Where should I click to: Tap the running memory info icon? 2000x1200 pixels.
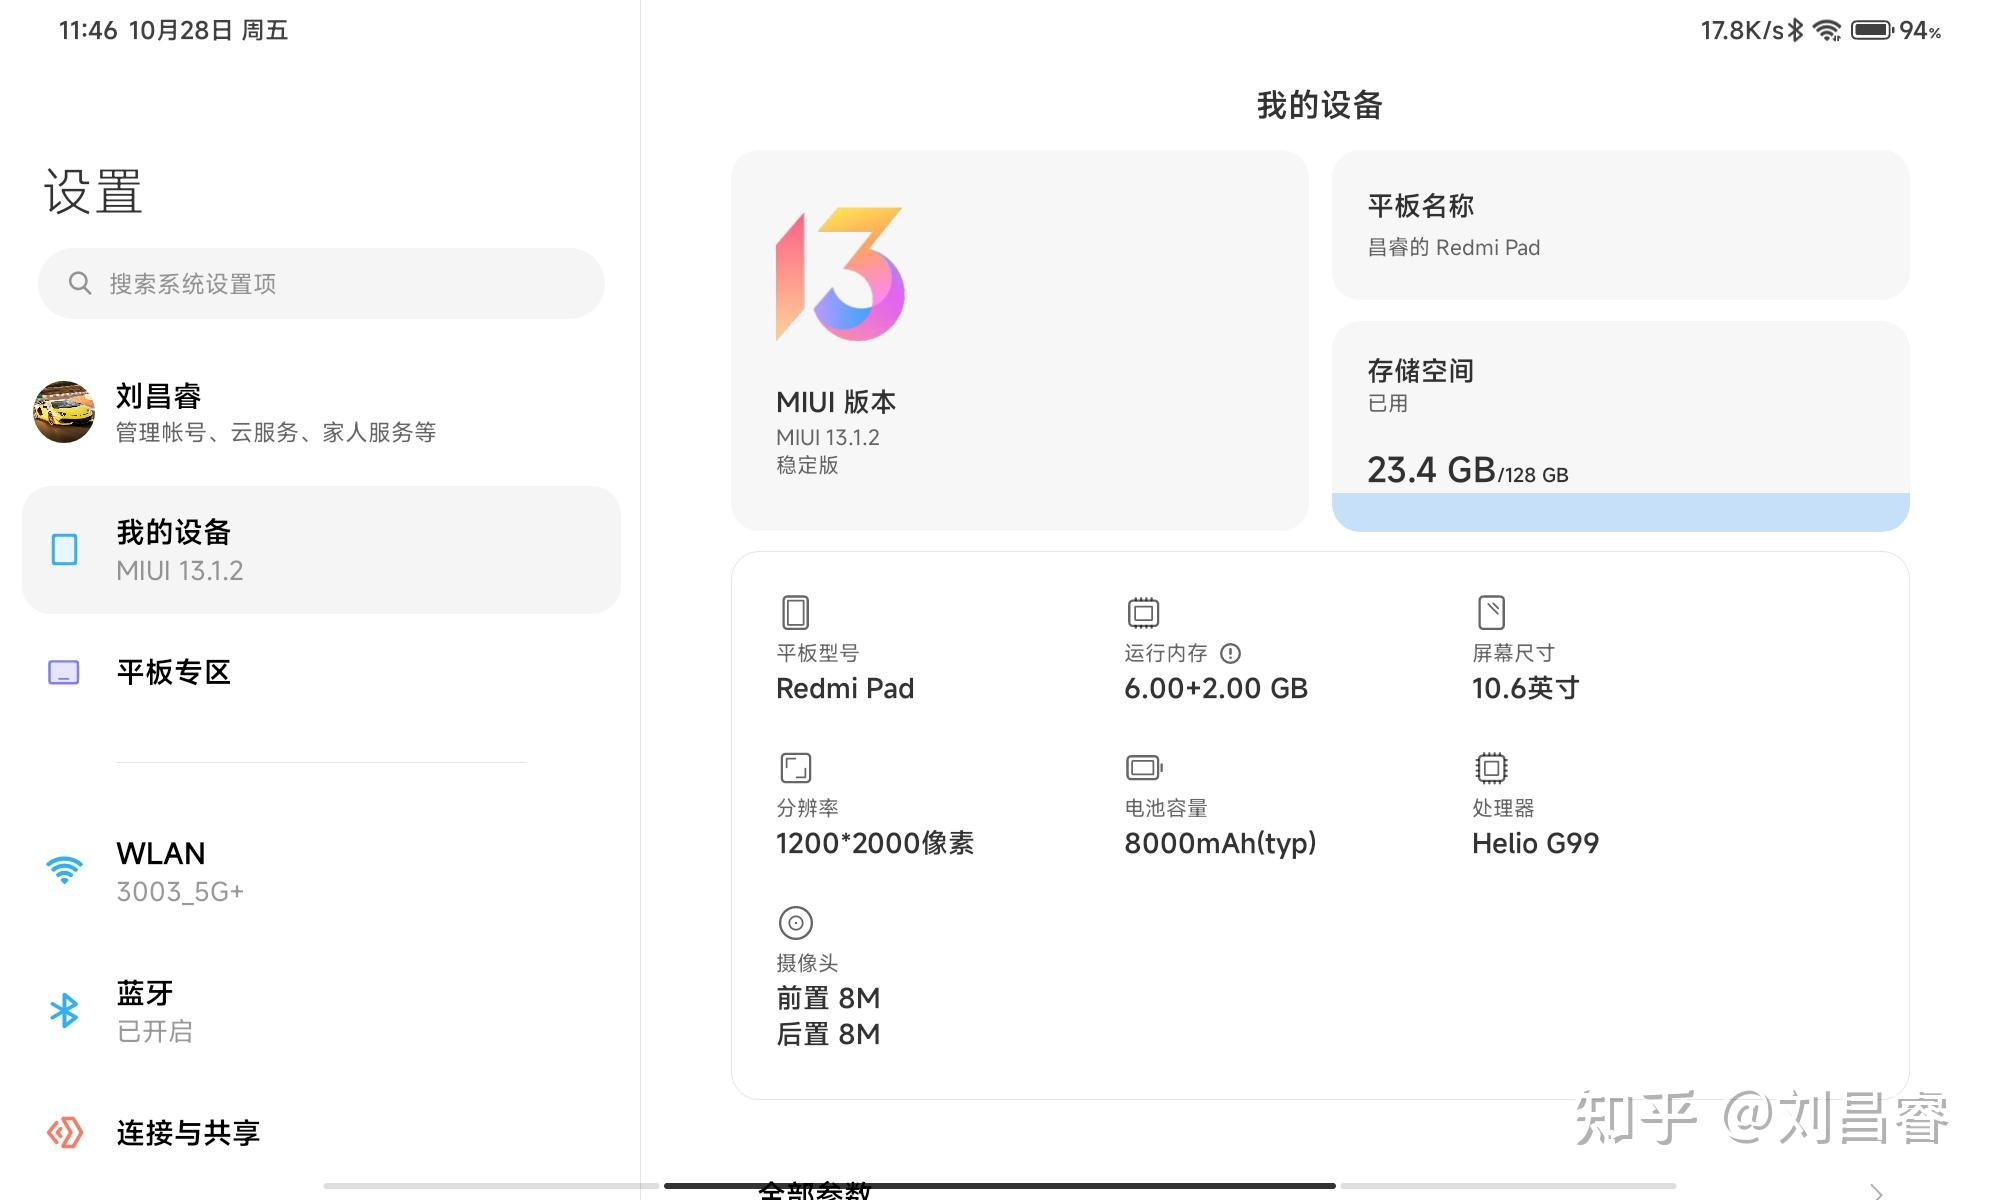pyautogui.click(x=1230, y=653)
